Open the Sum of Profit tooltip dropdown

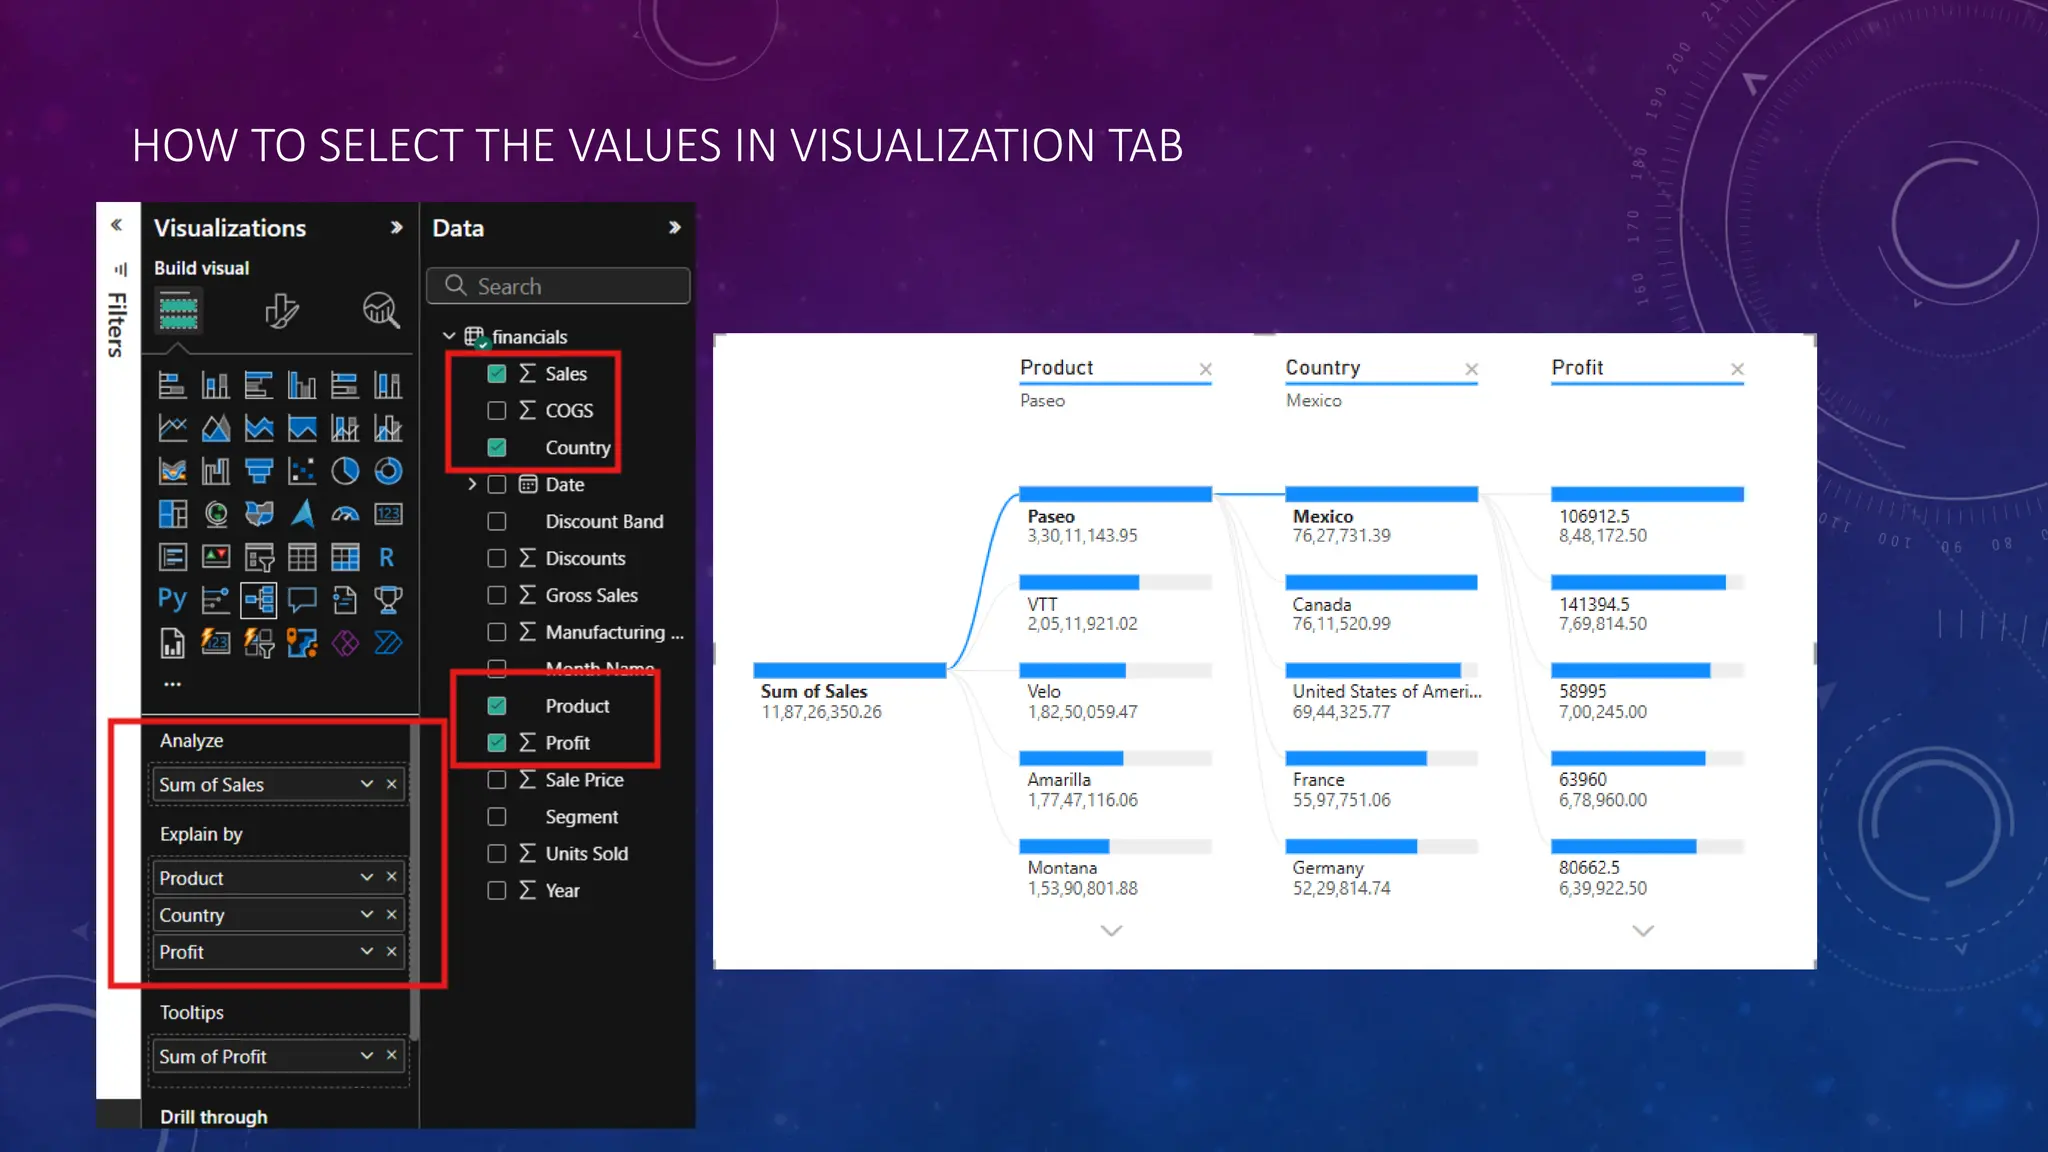click(367, 1056)
